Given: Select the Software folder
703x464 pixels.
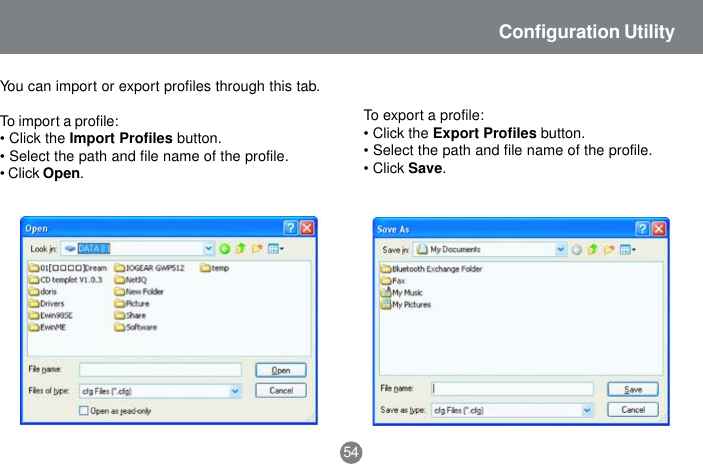Looking at the screenshot, I should (136, 327).
